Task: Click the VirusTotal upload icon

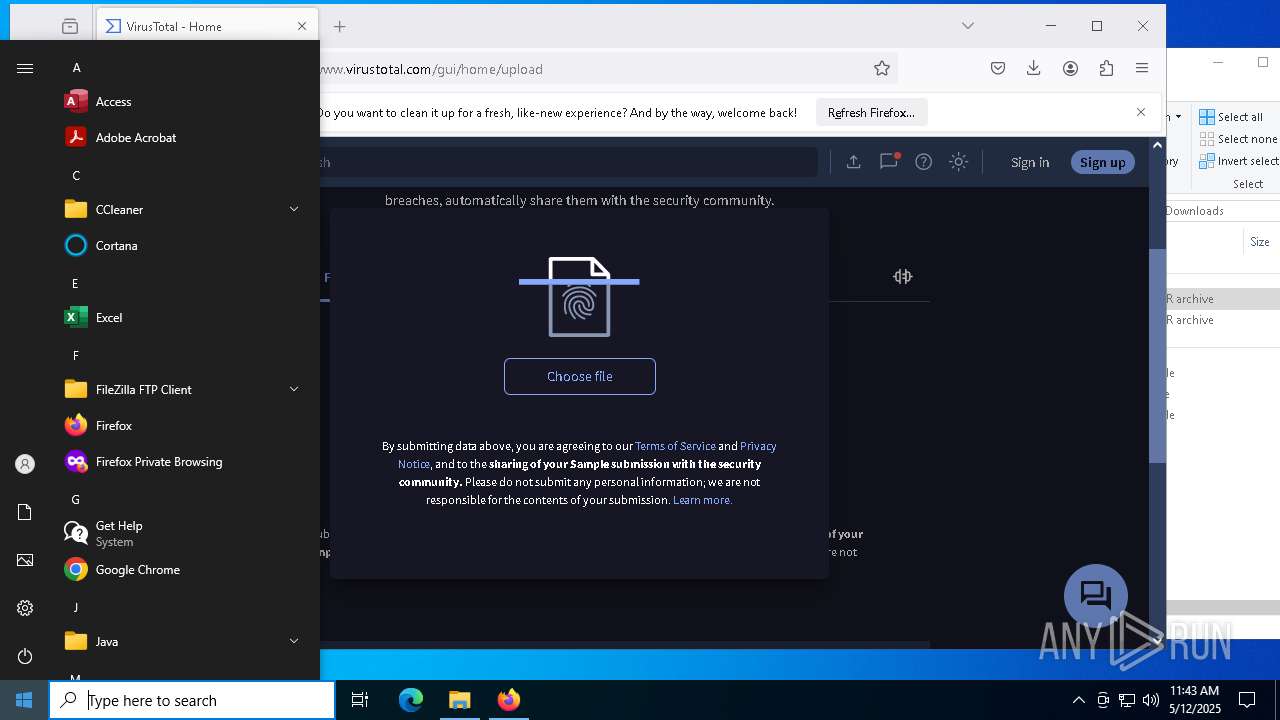Action: tap(853, 162)
